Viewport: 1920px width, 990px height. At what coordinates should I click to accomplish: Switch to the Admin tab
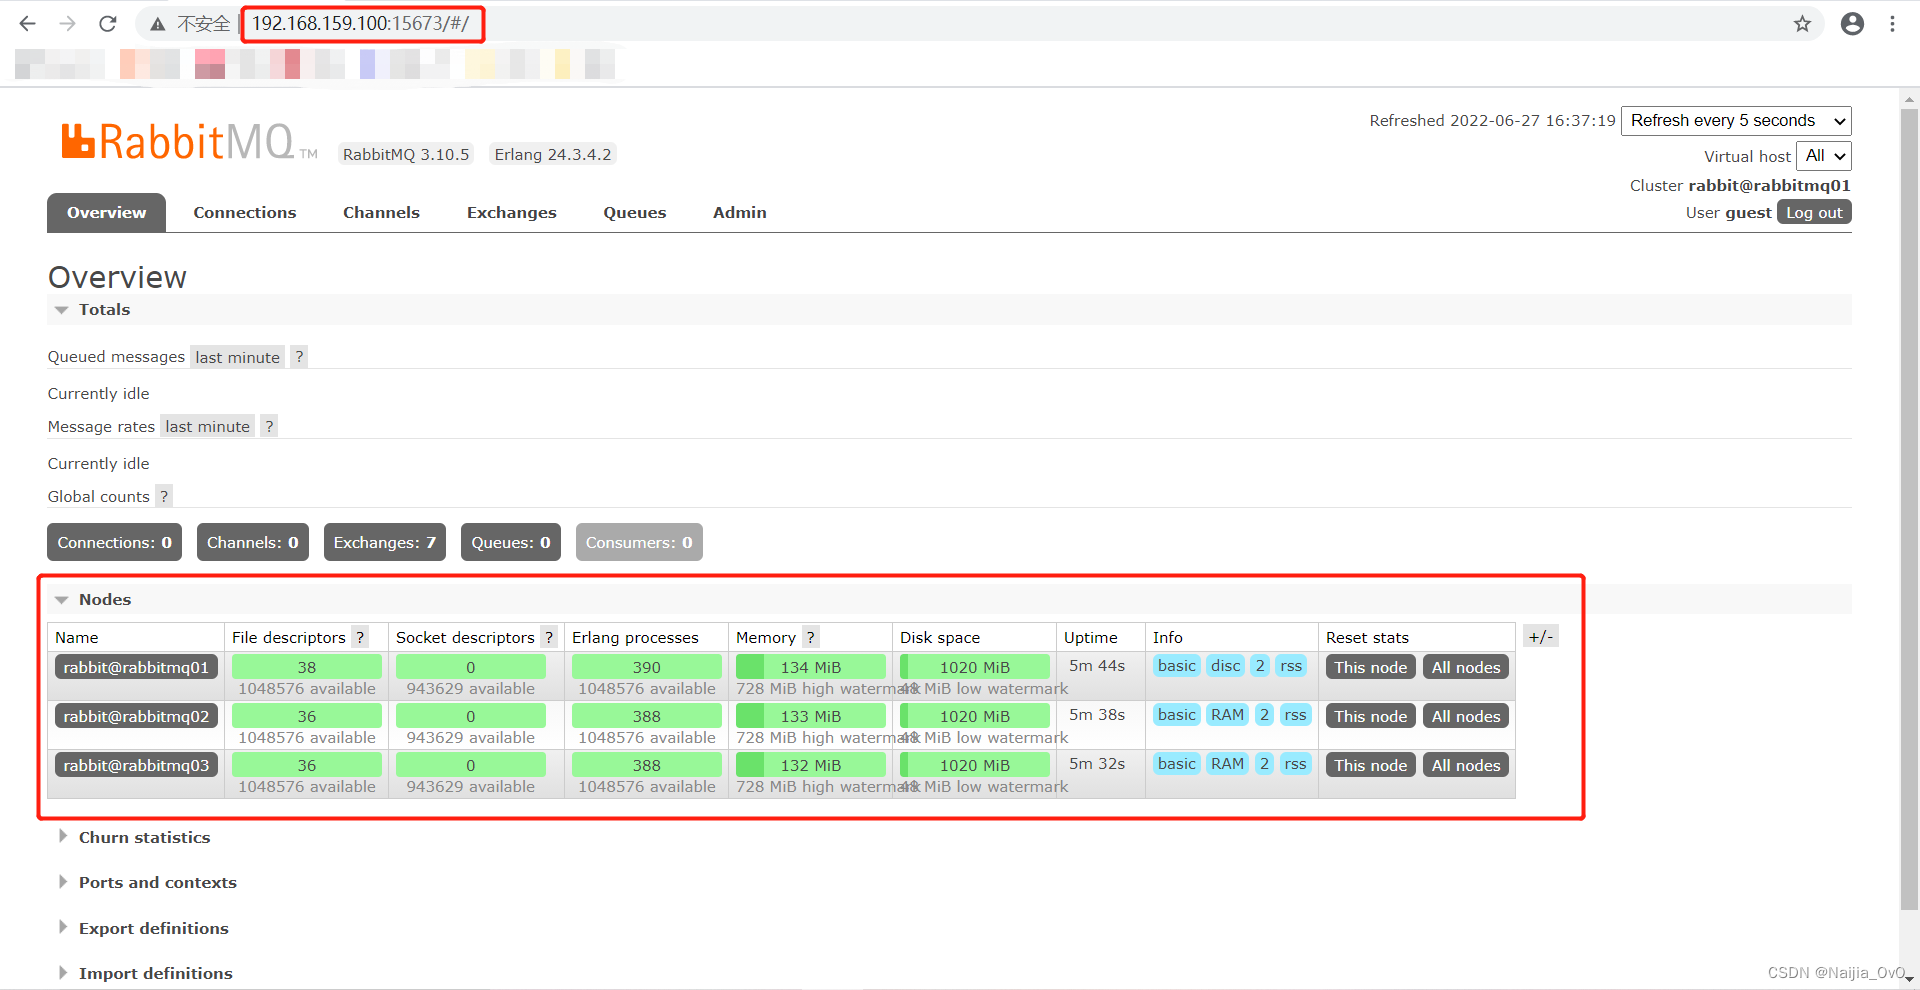(x=739, y=212)
